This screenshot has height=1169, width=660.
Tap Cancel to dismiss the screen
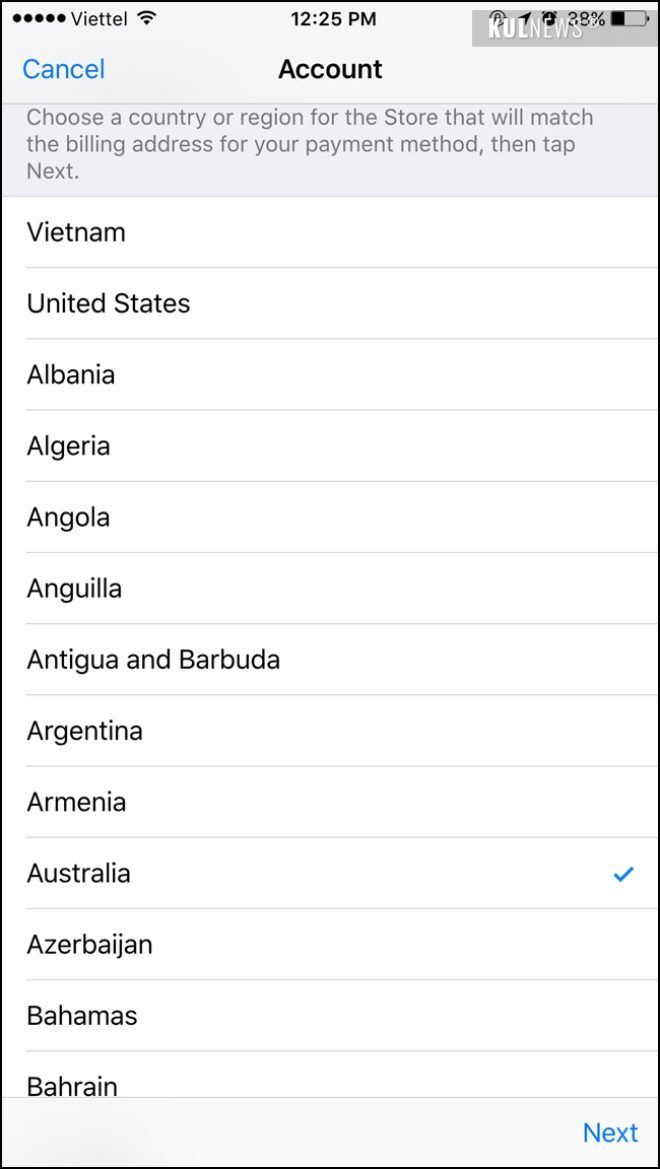tap(63, 69)
